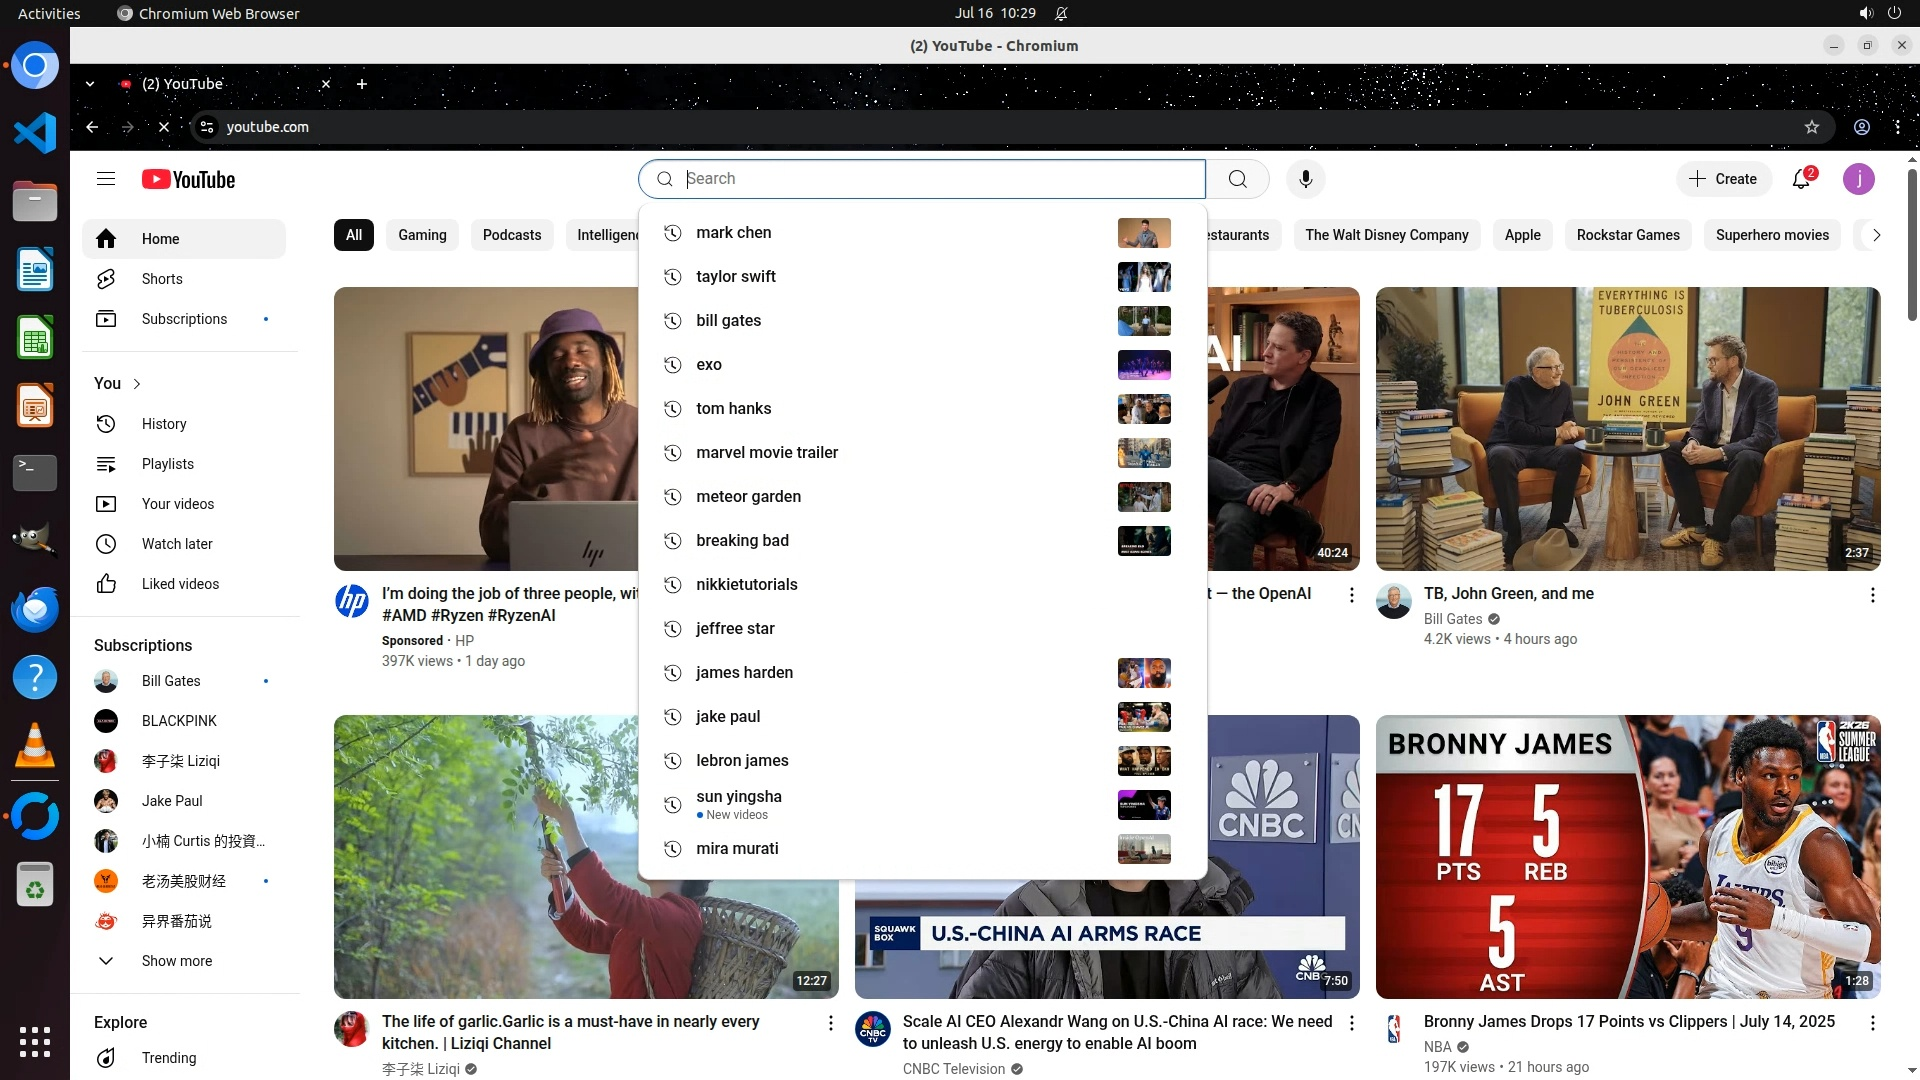Open Liked videos in sidebar

click(179, 584)
